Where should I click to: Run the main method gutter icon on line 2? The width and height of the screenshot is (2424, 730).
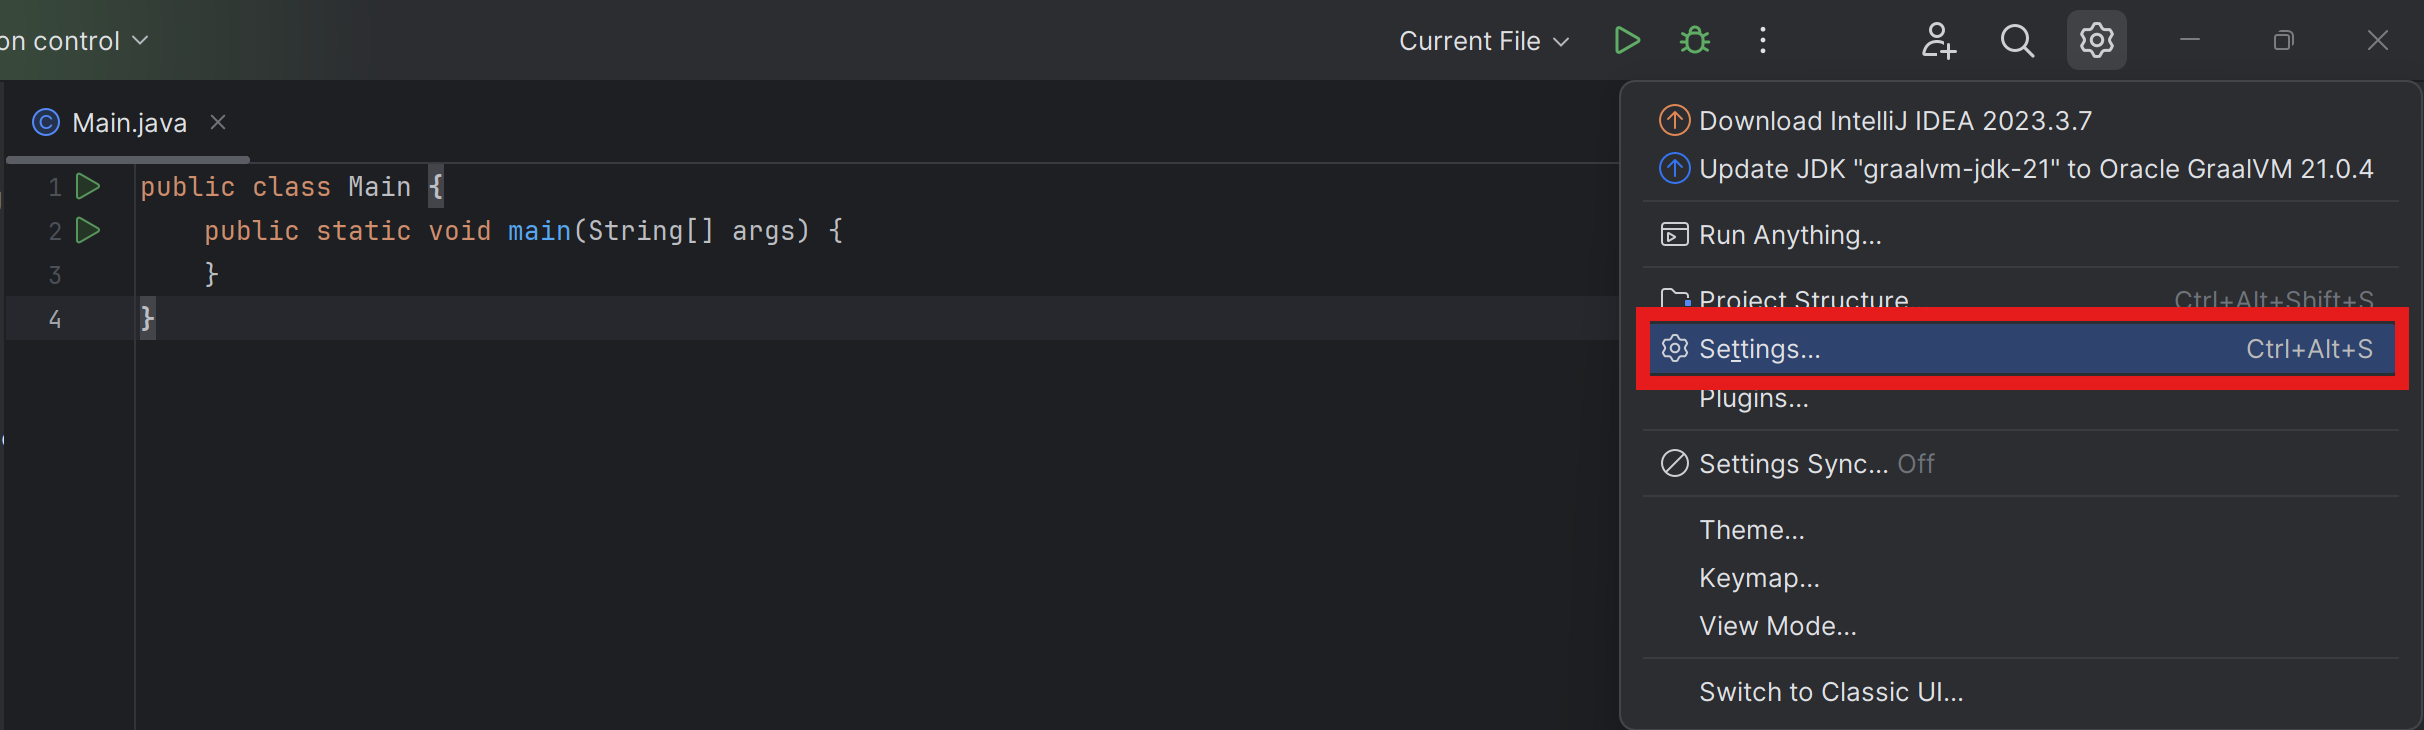pyautogui.click(x=87, y=230)
